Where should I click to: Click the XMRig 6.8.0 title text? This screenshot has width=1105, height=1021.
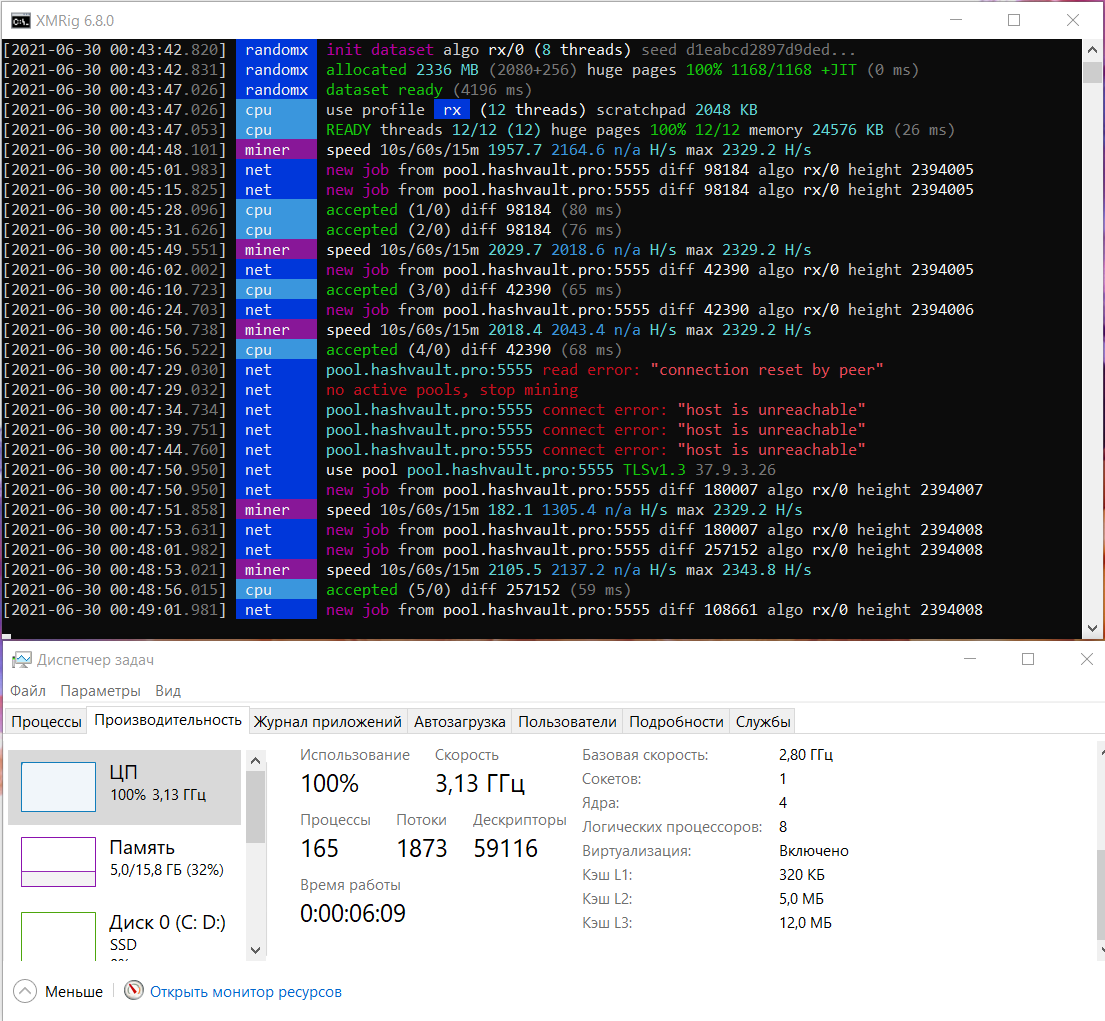coord(75,20)
